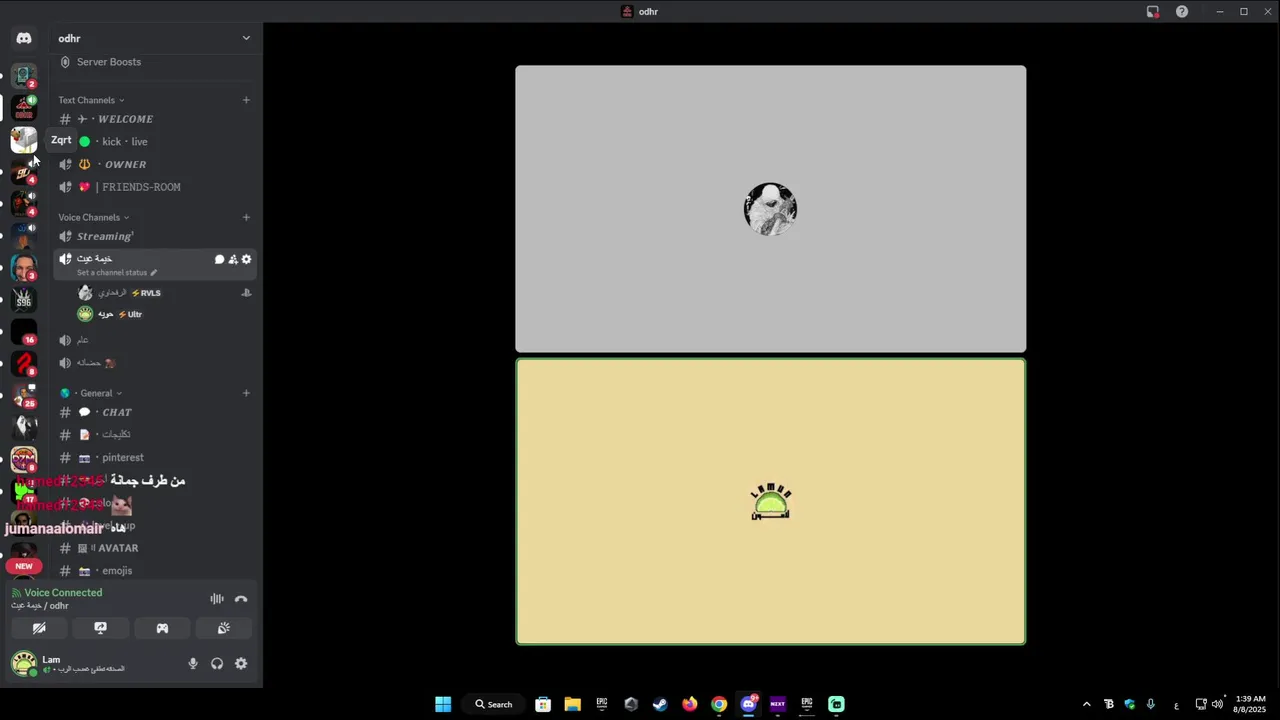Screen dimensions: 1280x720
Task: Click the Voice Connected status text
Action: 63,593
